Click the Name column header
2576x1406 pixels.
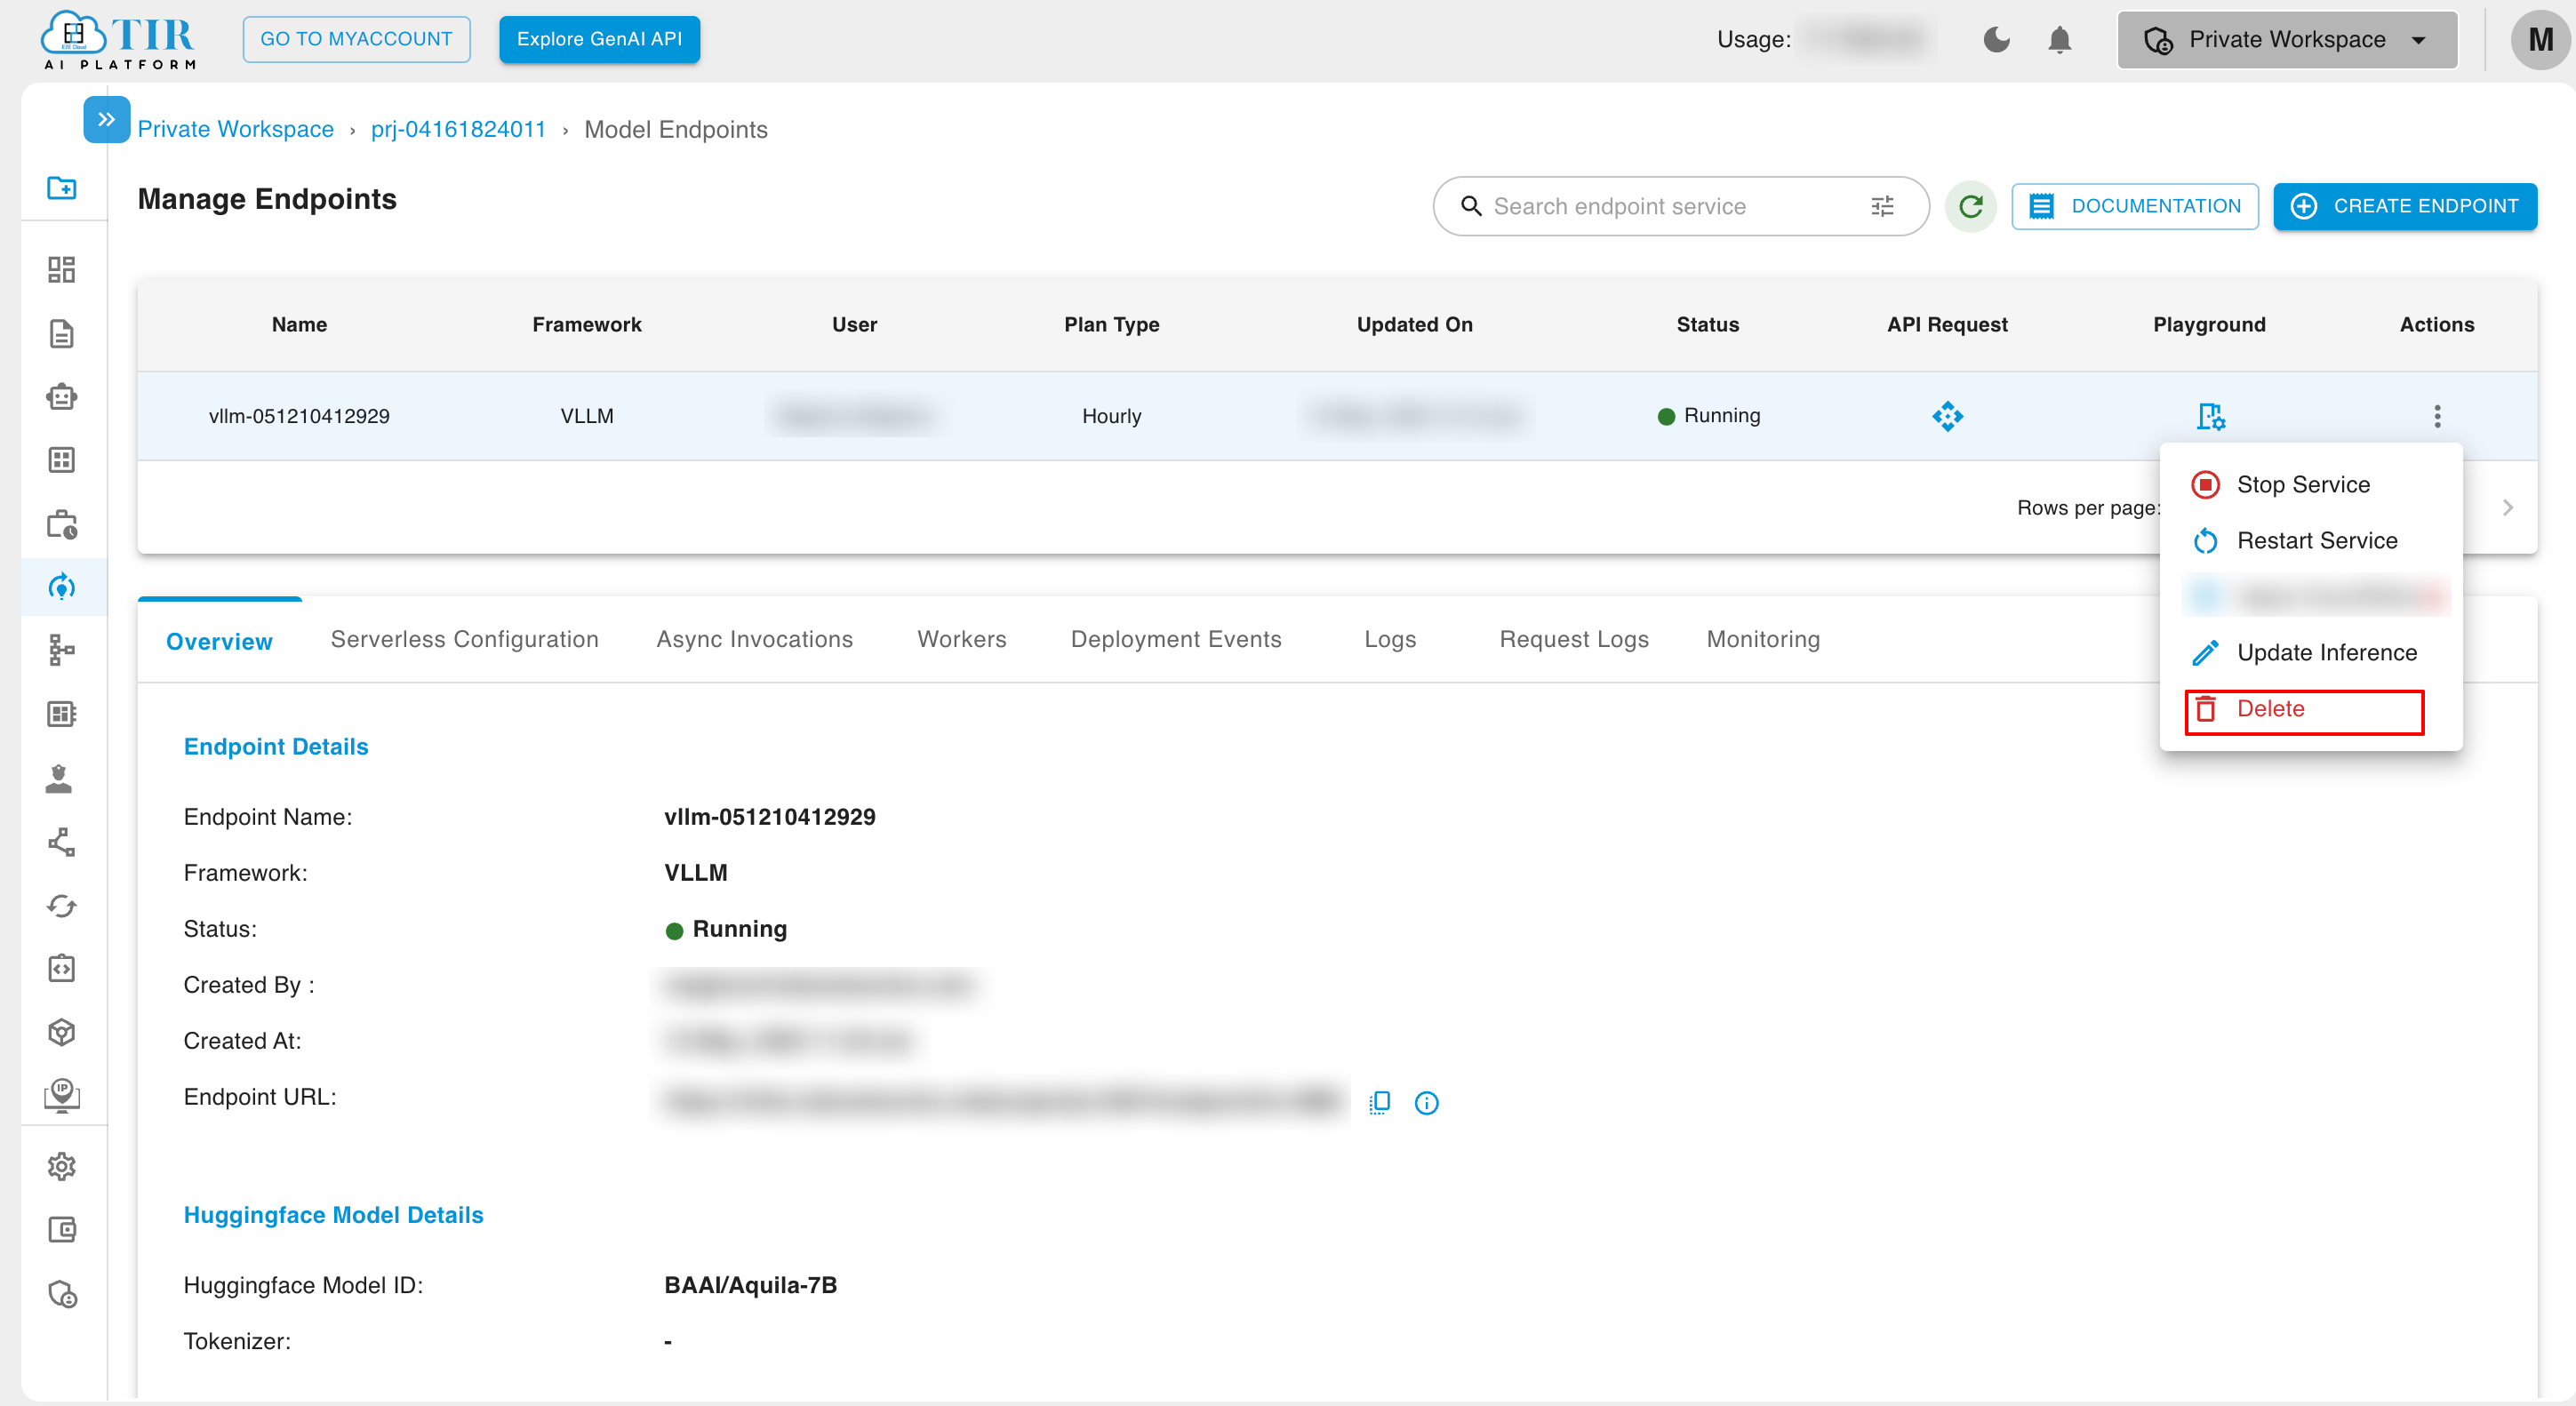[299, 324]
